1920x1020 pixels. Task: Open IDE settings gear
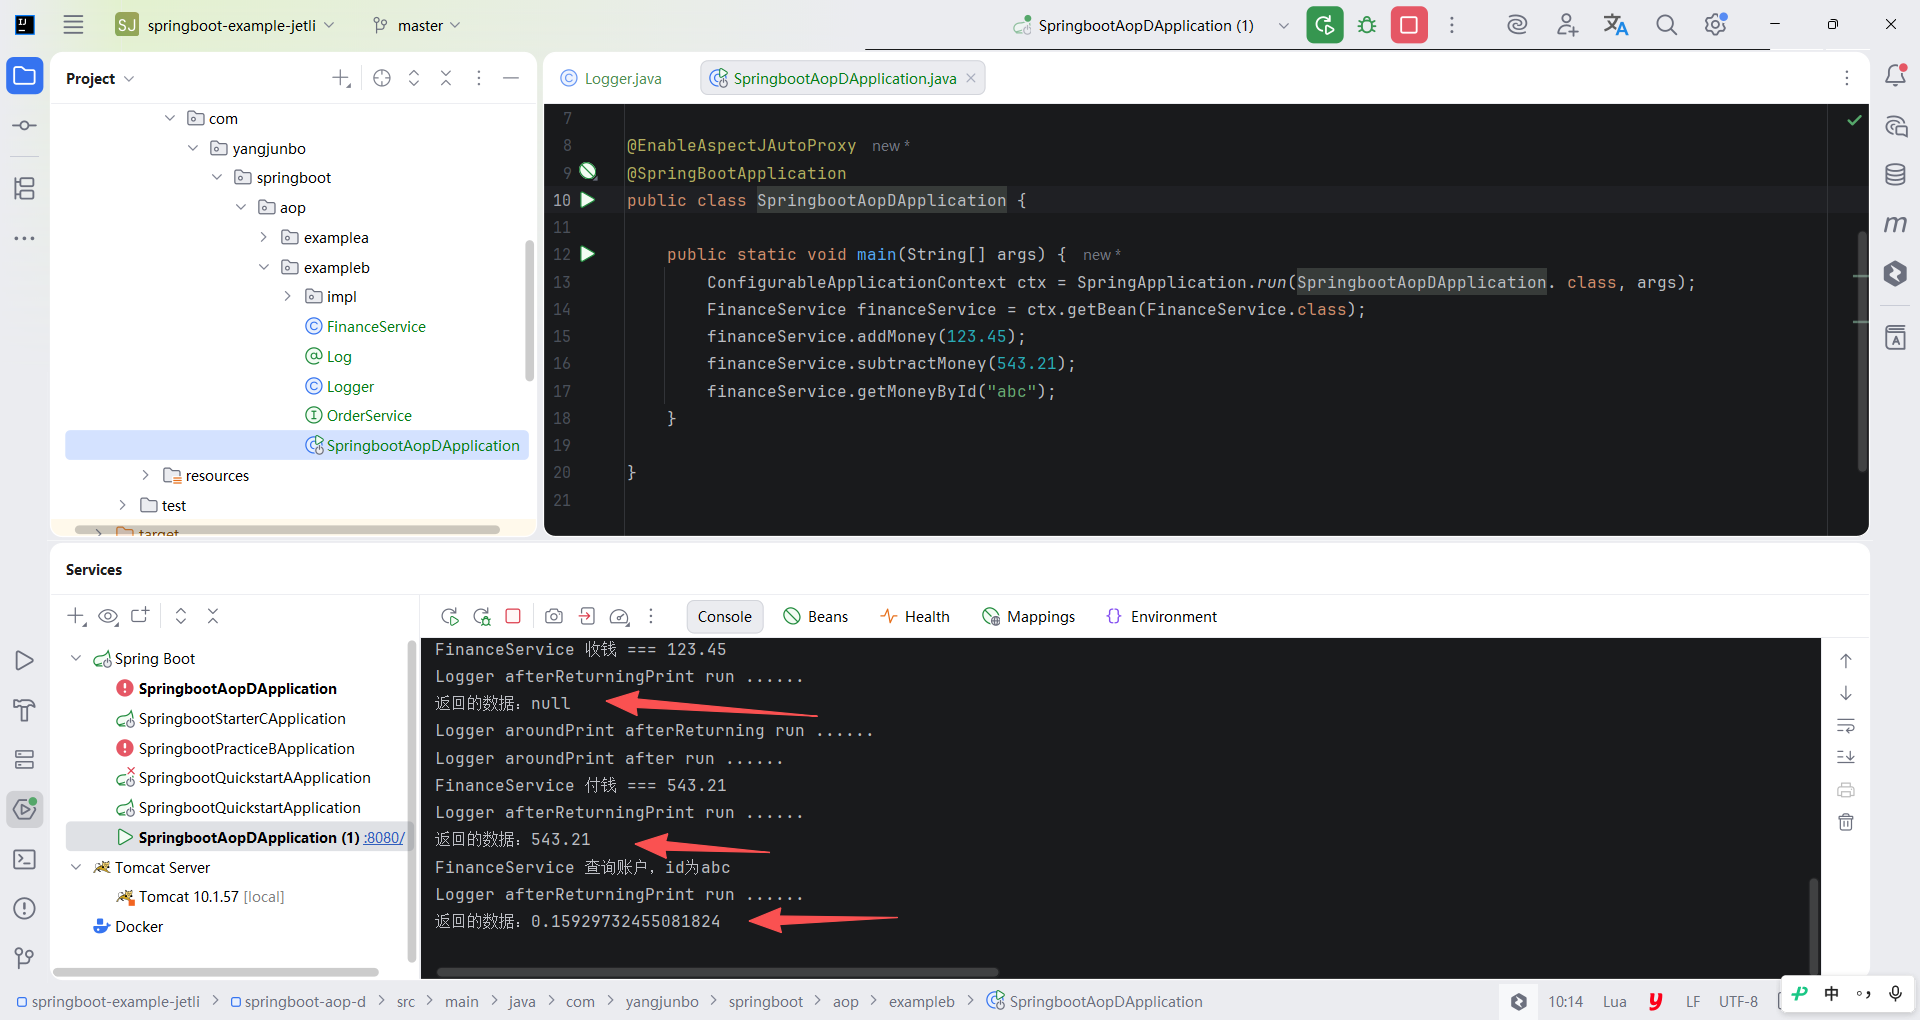(1716, 25)
